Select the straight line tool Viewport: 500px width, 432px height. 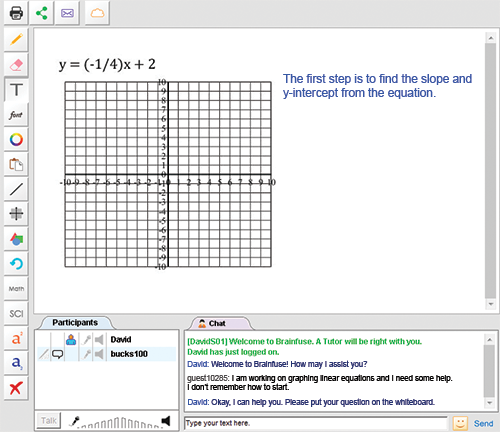point(16,189)
